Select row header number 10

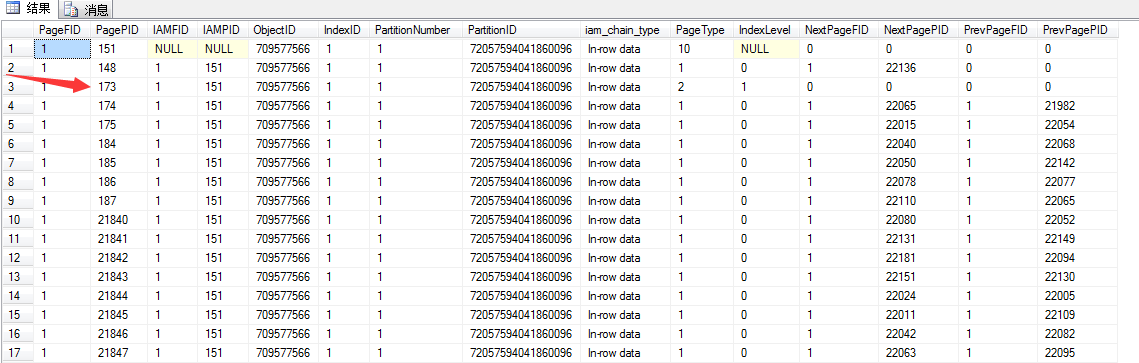tap(17, 219)
